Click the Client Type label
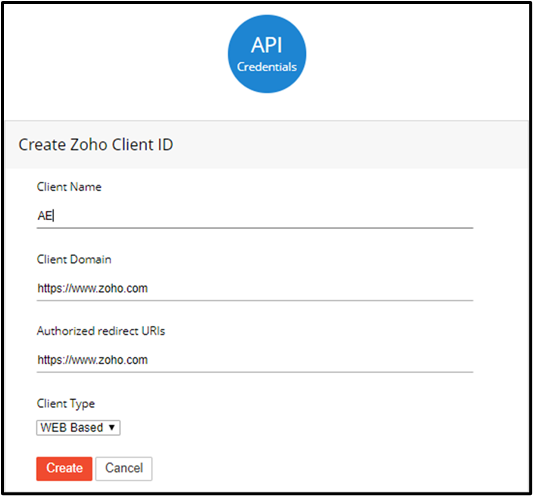 click(x=66, y=404)
